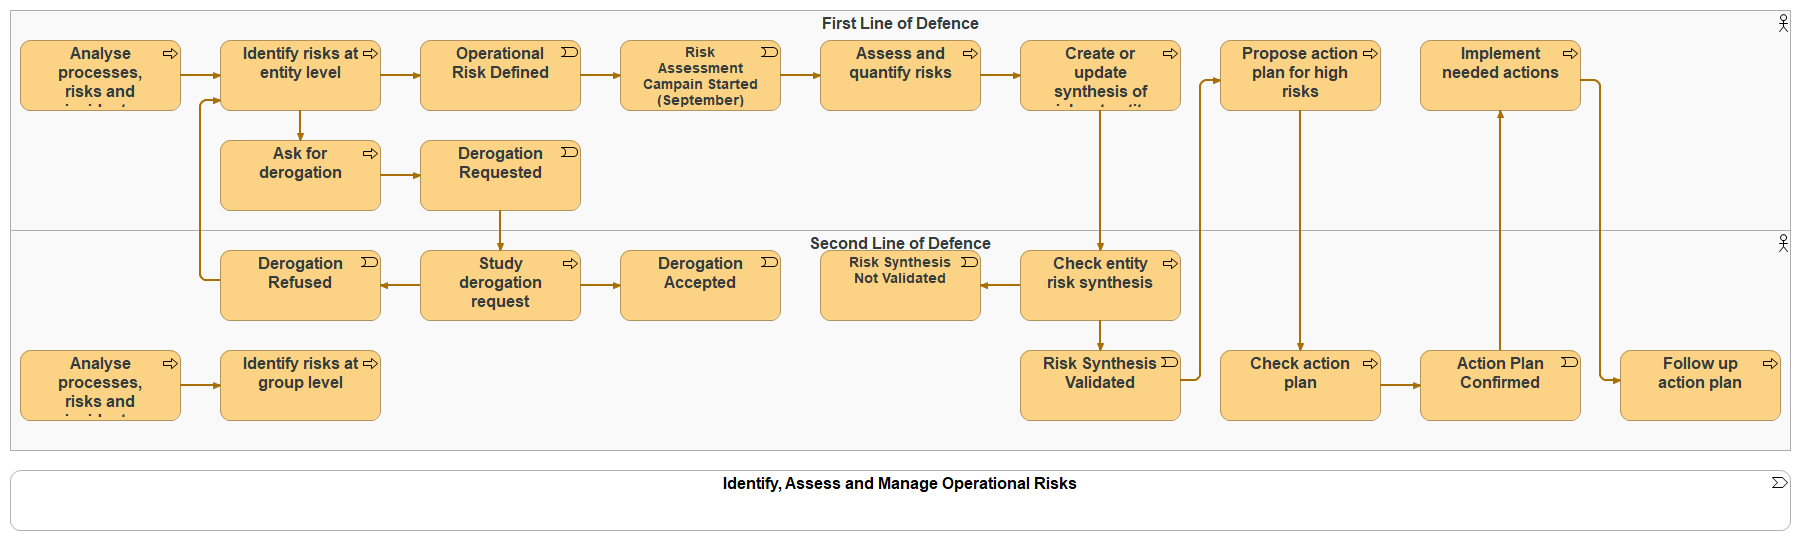
Task: Click process arrow icon on 'Ask for derogation'
Action: click(370, 153)
